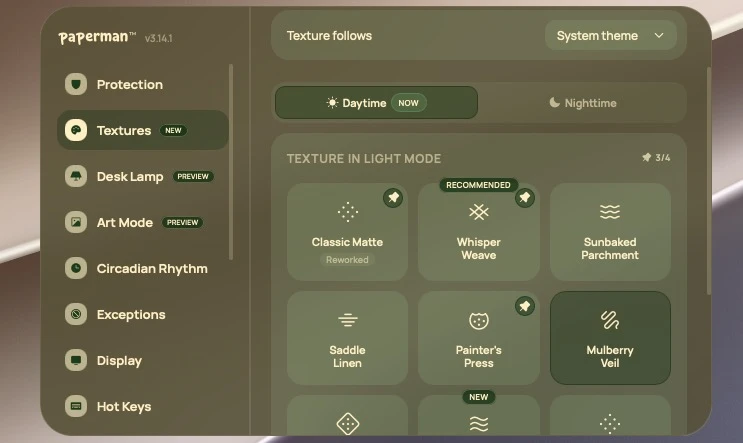Open the Textures section

click(x=143, y=130)
